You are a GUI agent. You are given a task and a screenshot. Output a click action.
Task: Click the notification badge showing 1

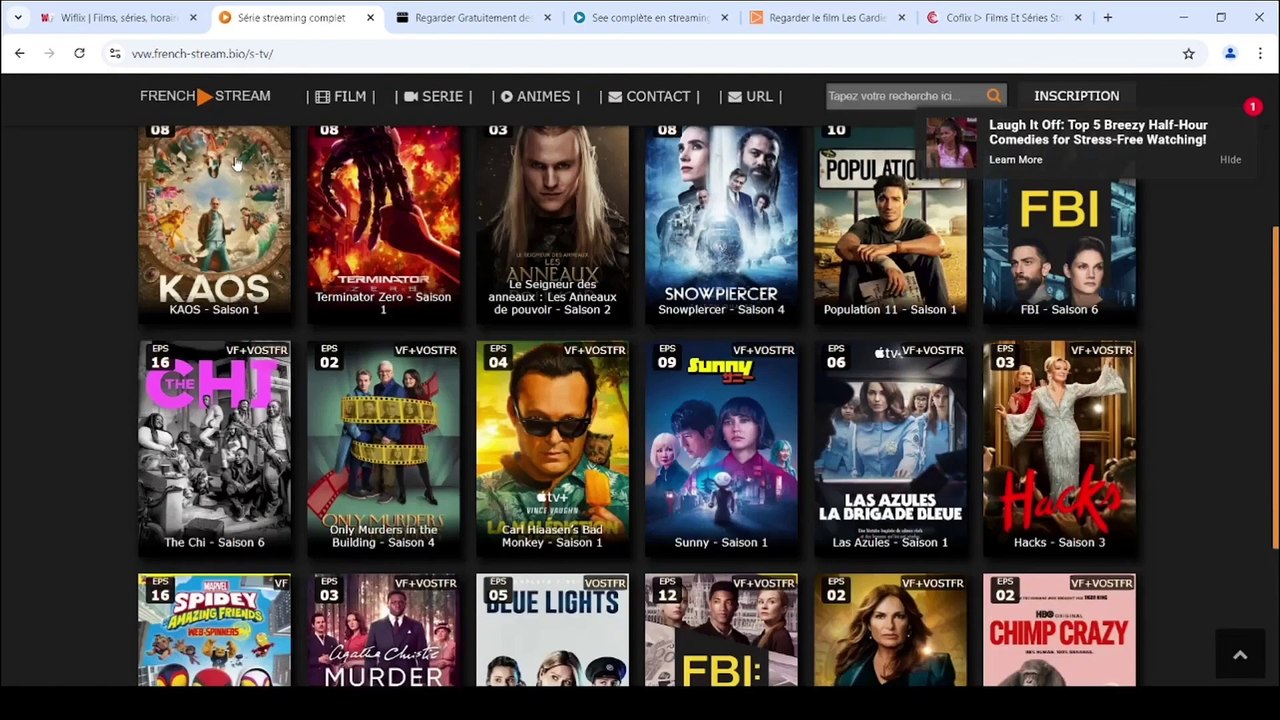click(1252, 107)
